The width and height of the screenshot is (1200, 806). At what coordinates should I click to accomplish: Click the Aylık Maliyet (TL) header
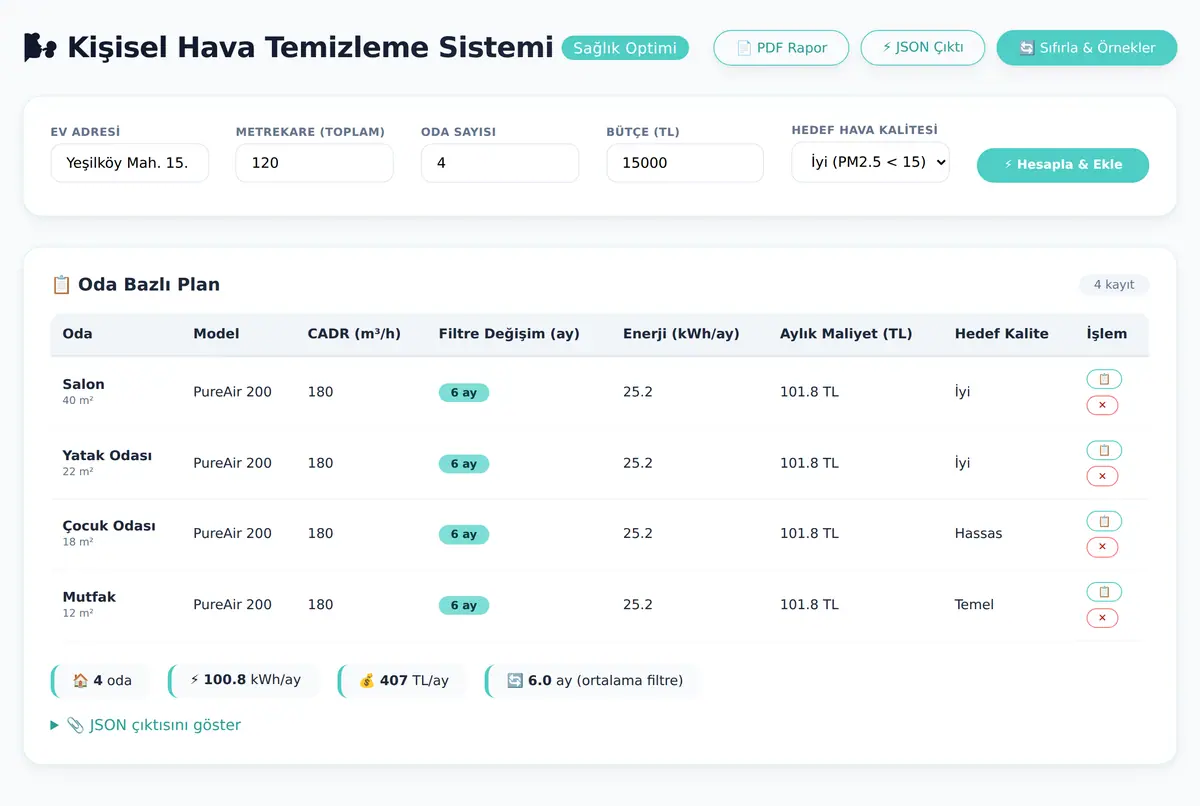(x=846, y=334)
